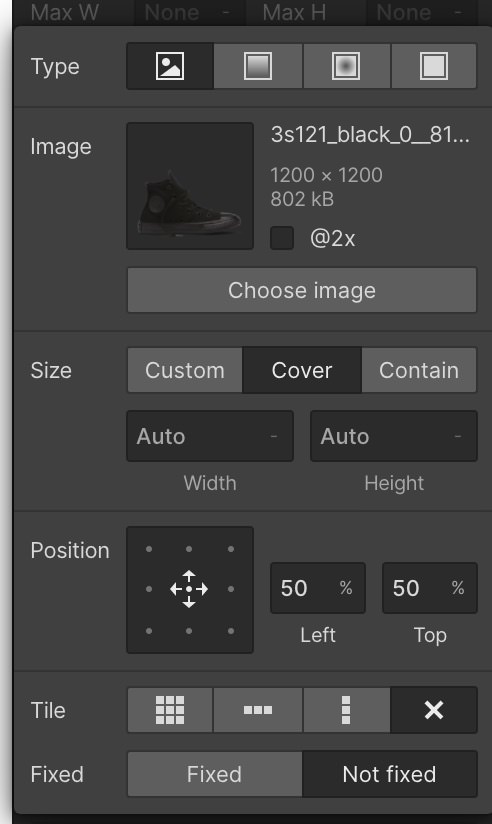Viewport: 492px width, 824px height.
Task: Select the solid color overlay type icon
Action: click(x=434, y=66)
